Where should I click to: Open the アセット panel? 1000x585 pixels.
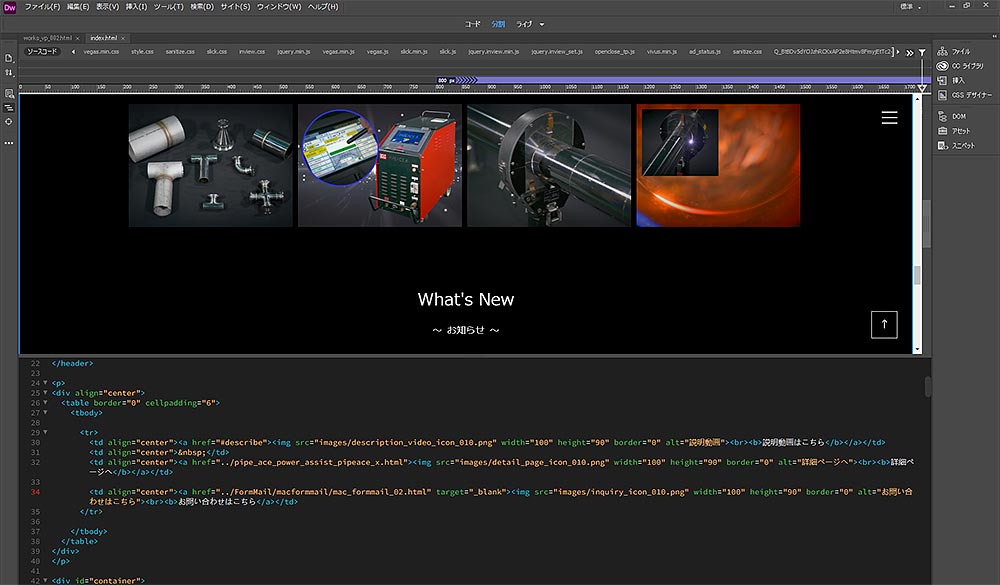click(x=954, y=131)
